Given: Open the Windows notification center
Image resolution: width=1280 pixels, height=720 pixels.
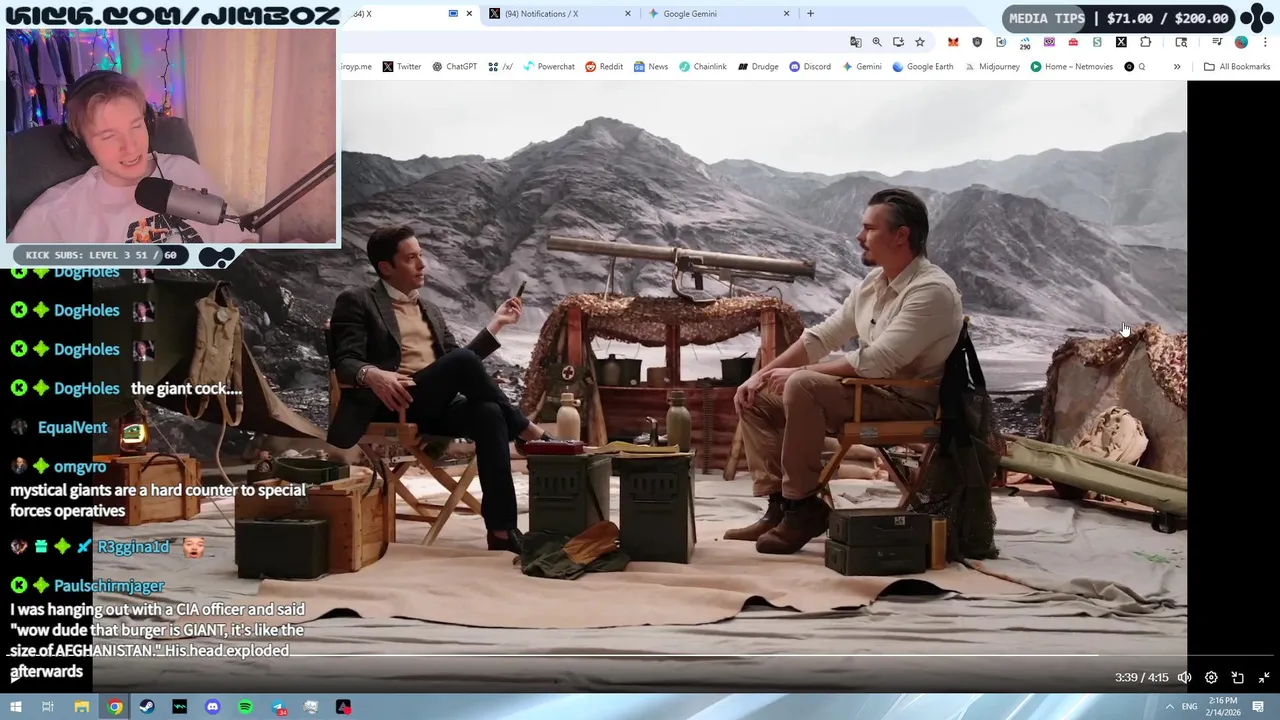Looking at the screenshot, I should pyautogui.click(x=1258, y=707).
